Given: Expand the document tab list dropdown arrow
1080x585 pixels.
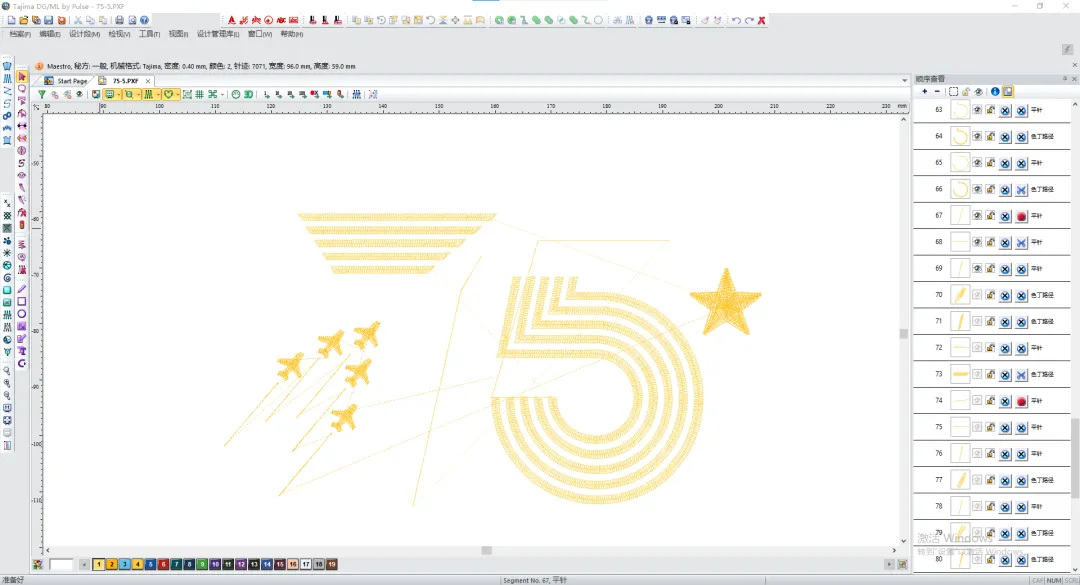Looking at the screenshot, I should [904, 81].
